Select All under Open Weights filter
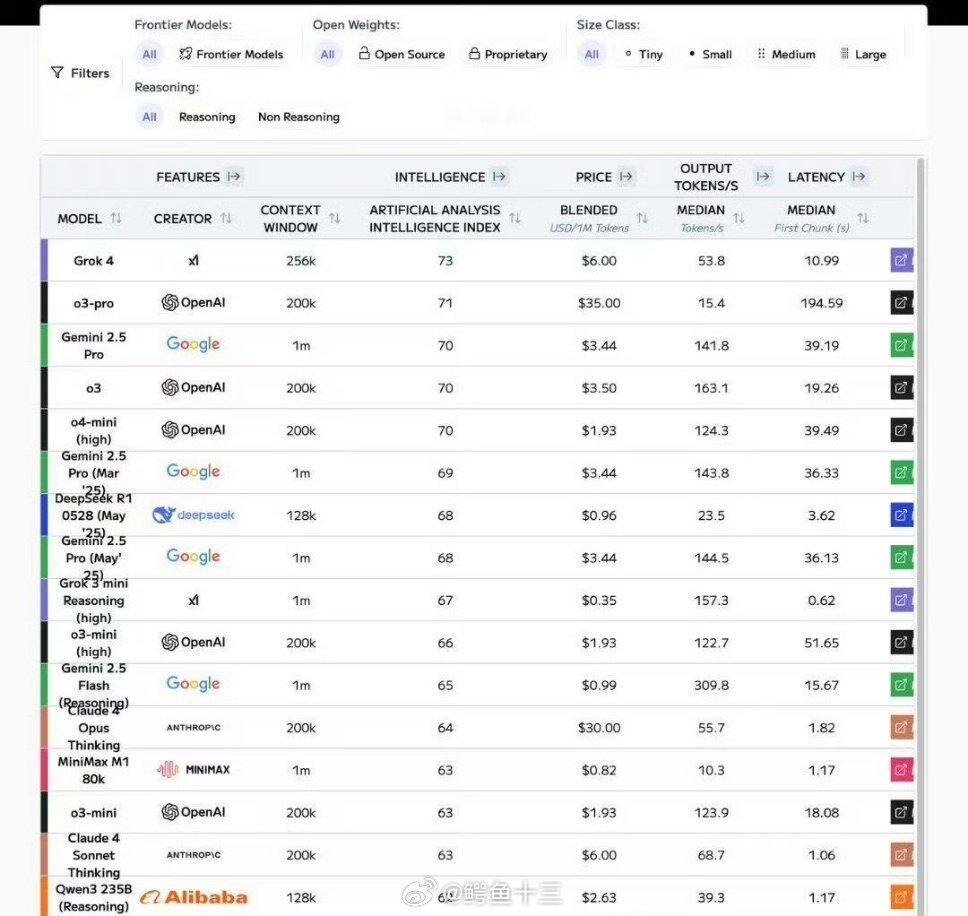The height and width of the screenshot is (916, 968). 327,54
